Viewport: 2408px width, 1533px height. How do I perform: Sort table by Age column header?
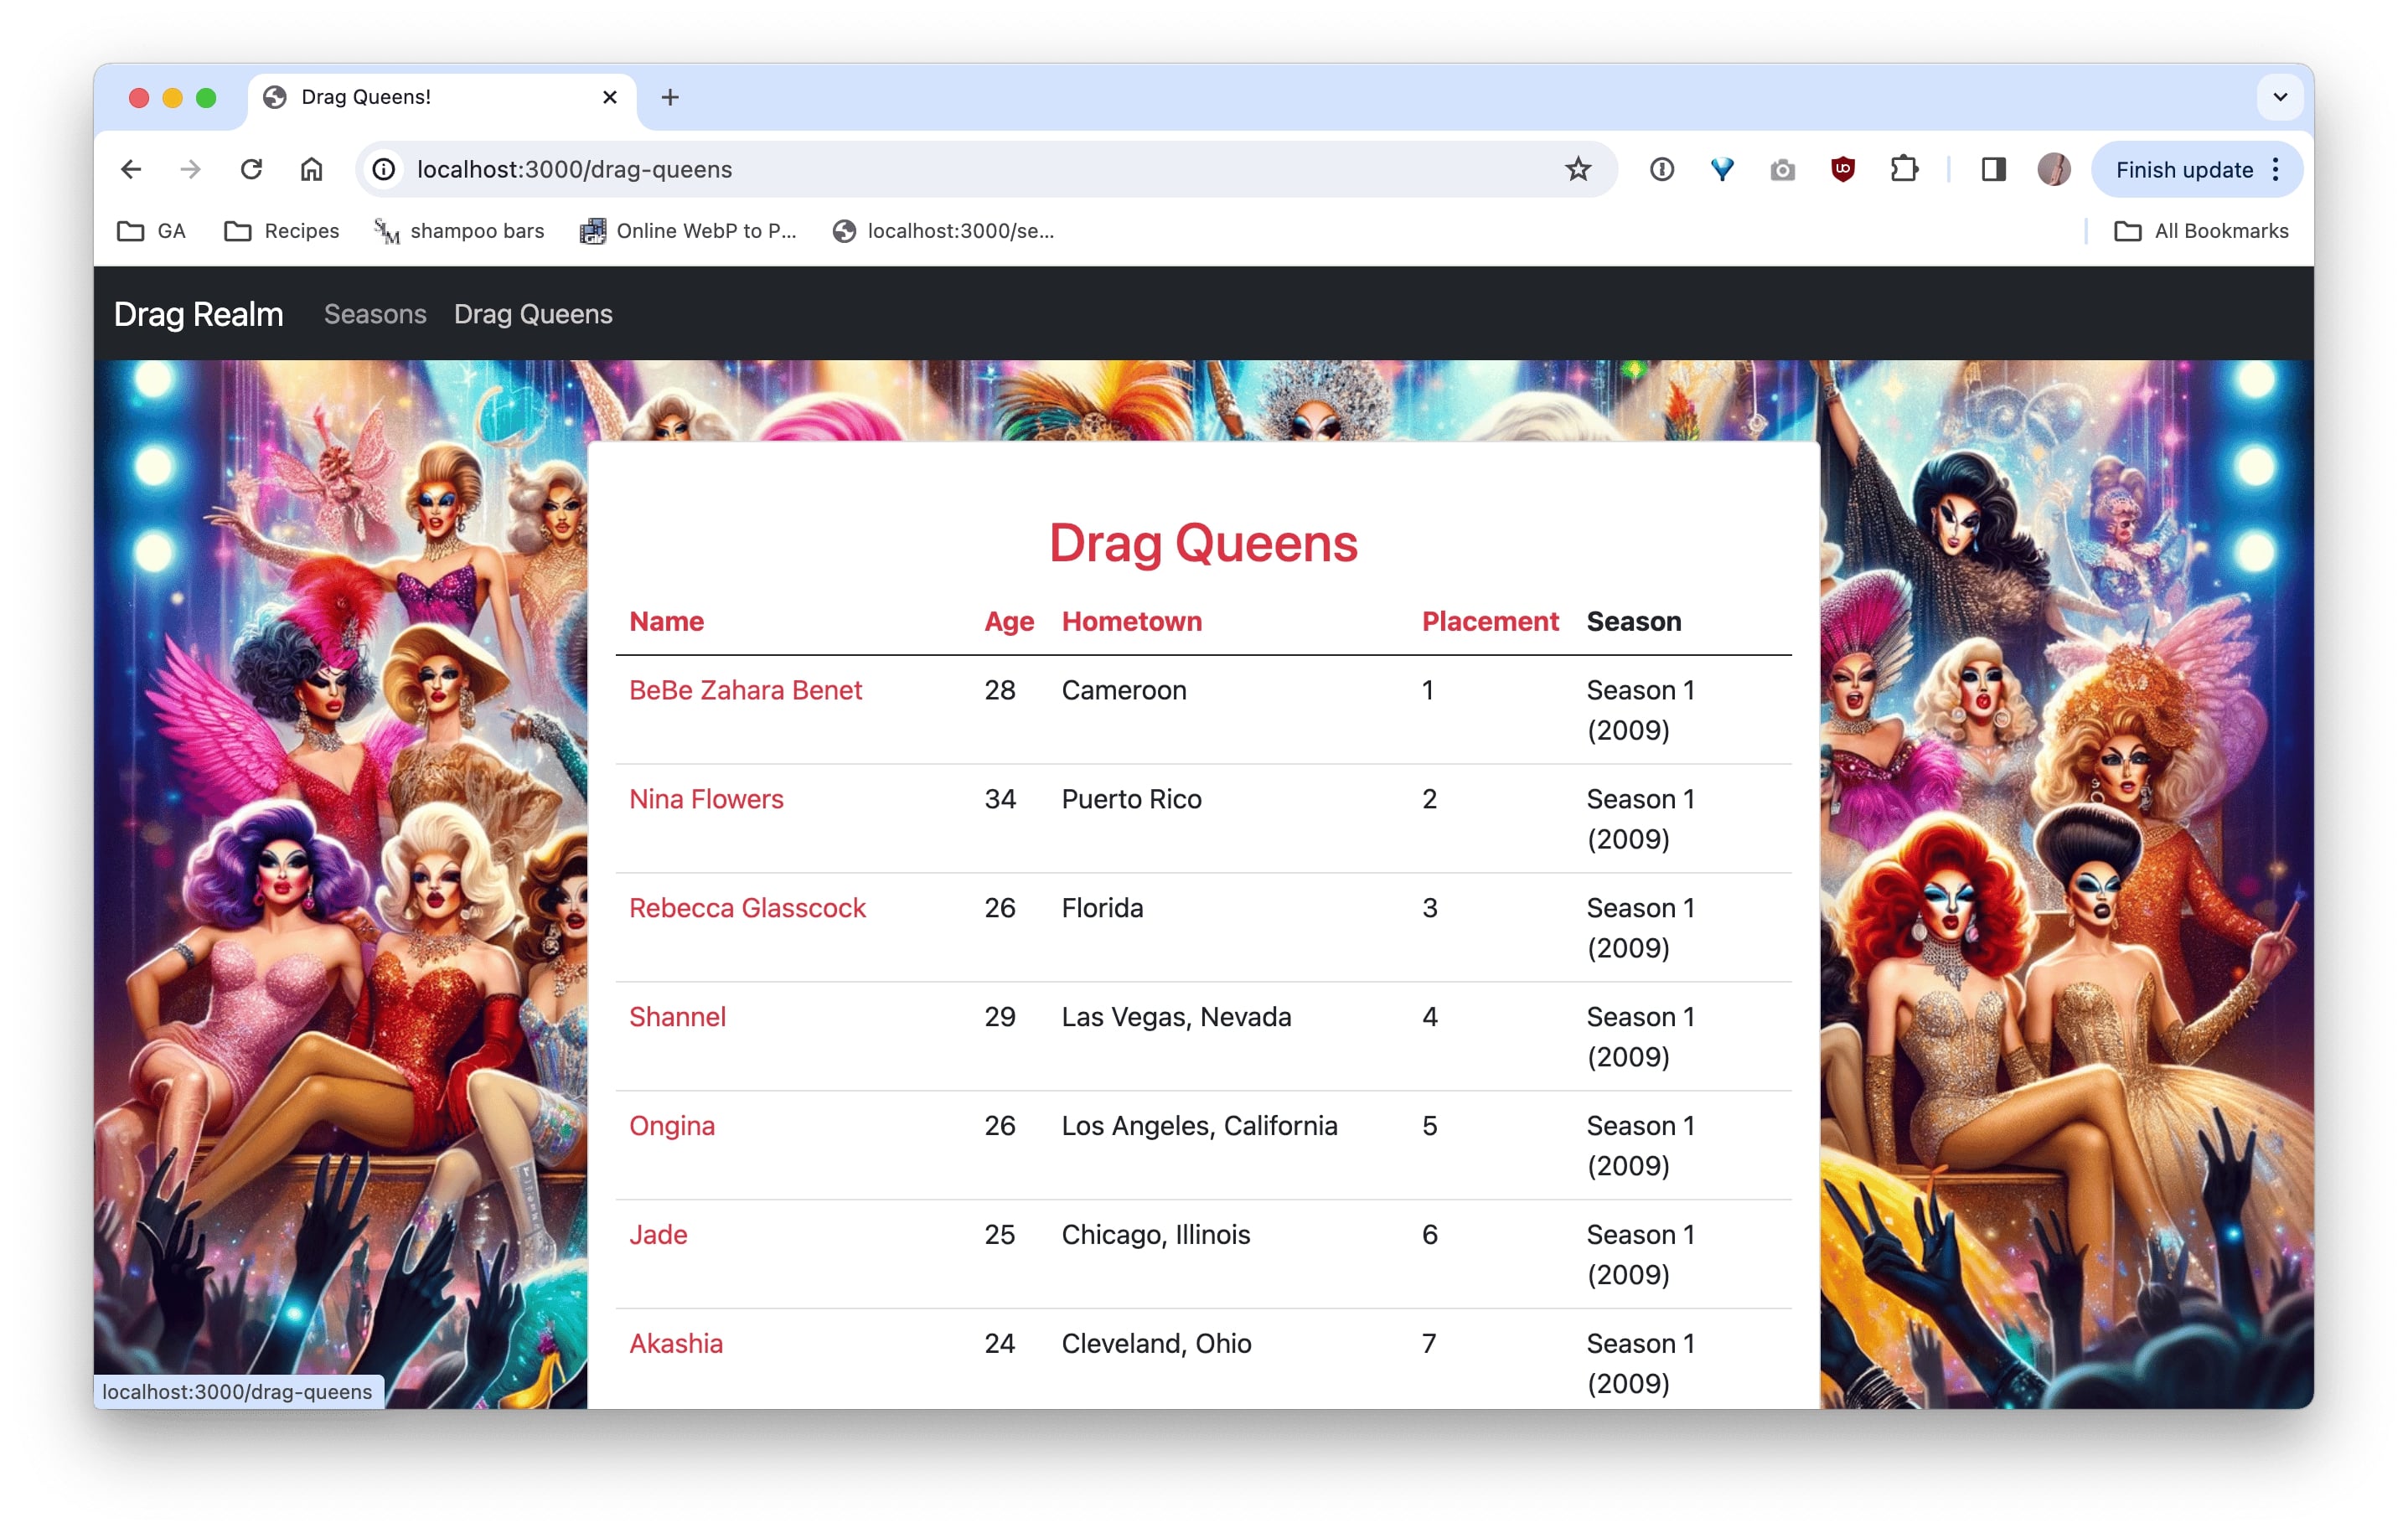pos(1009,621)
